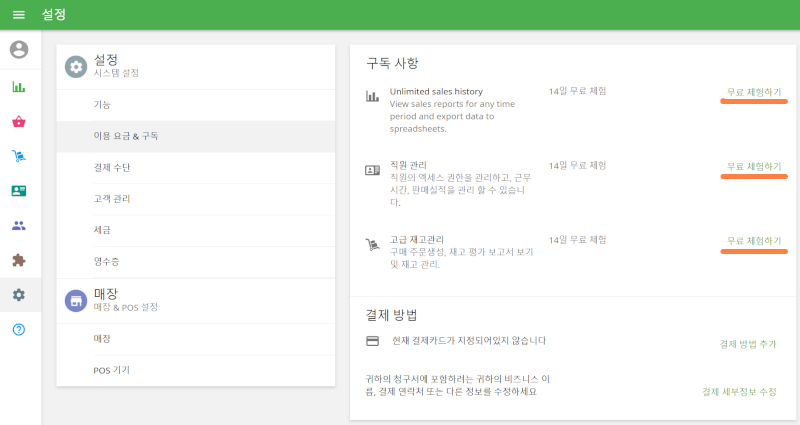The width and height of the screenshot is (800, 425).
Task: Open the hamburger menu in the header
Action: [18, 15]
